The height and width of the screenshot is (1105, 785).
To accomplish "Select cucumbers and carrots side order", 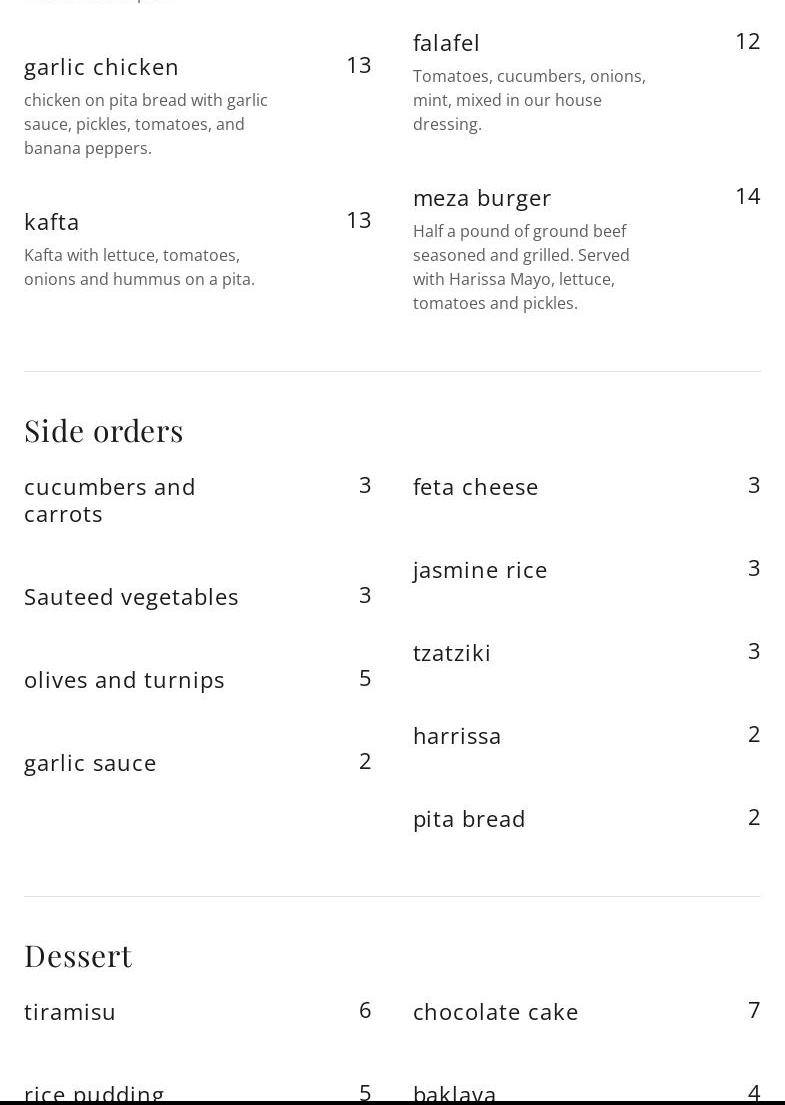I will click(x=110, y=500).
